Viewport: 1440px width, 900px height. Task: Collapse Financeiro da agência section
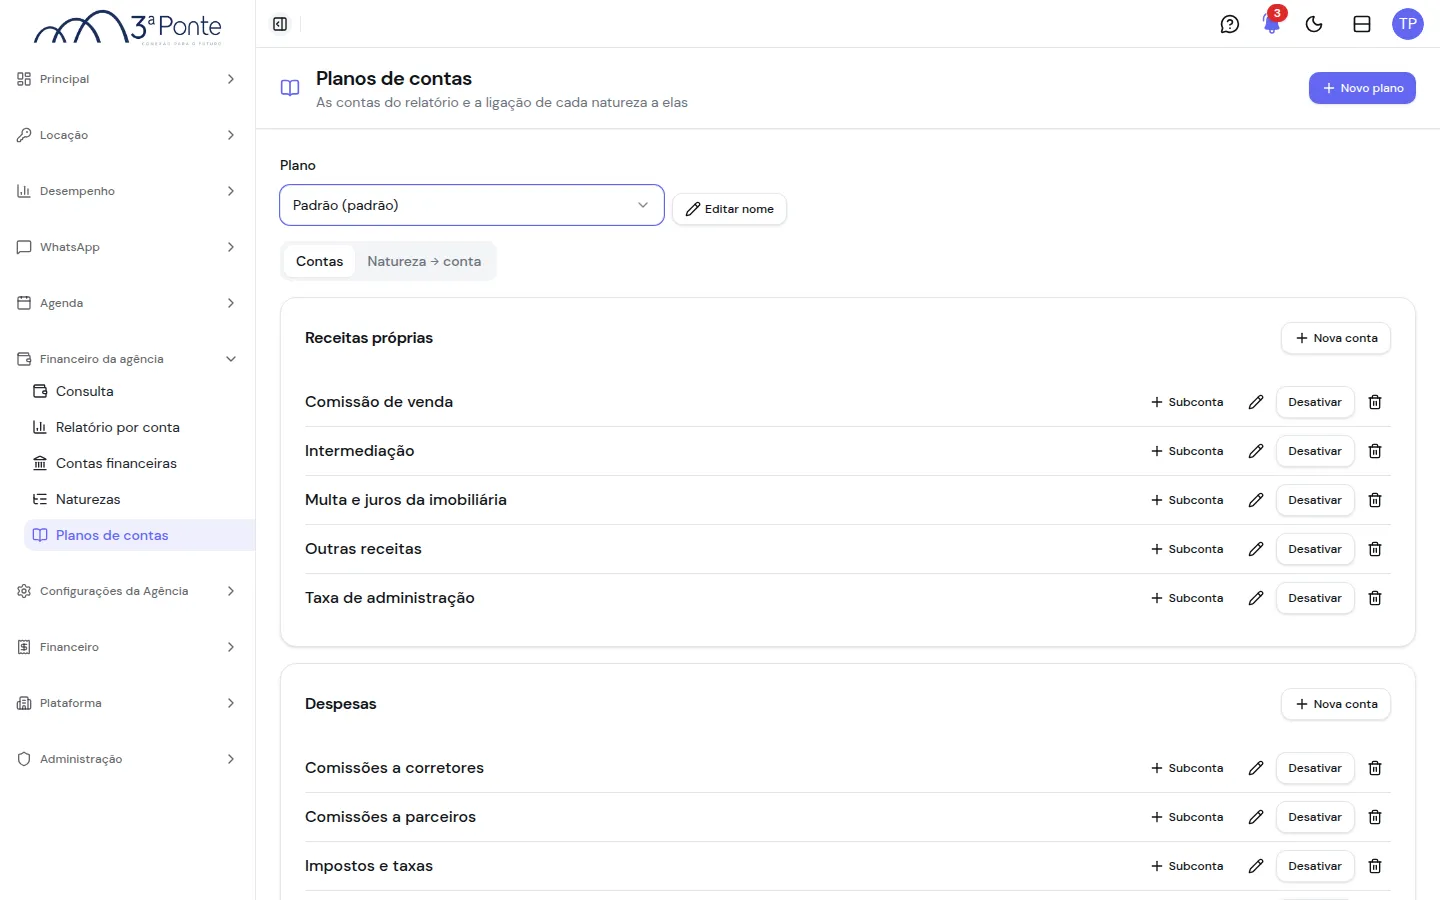[x=127, y=359]
